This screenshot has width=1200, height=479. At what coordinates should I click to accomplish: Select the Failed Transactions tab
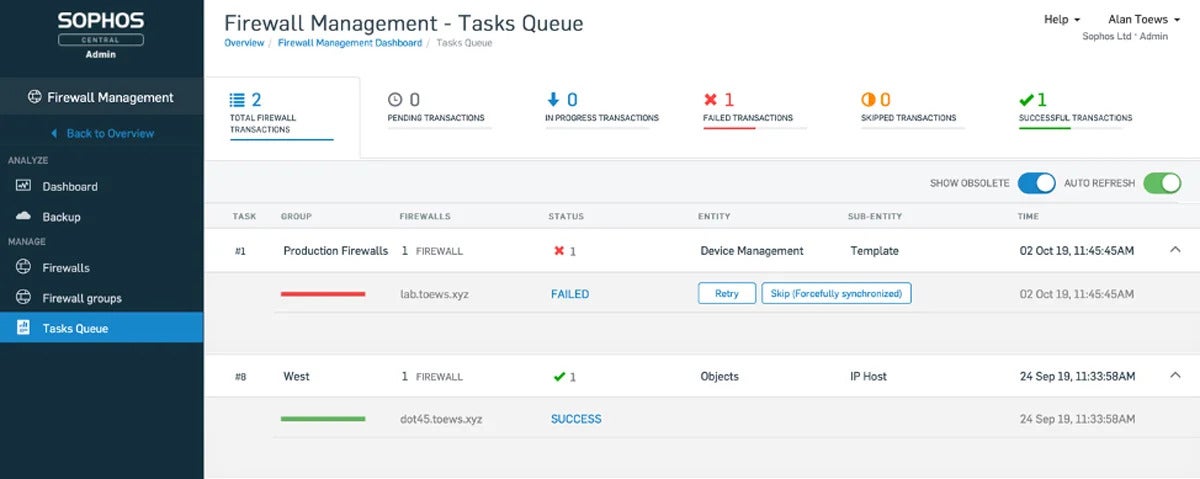point(747,108)
